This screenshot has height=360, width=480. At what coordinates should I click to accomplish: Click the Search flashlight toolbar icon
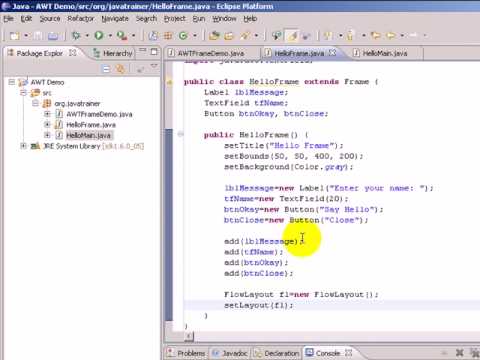(x=246, y=35)
